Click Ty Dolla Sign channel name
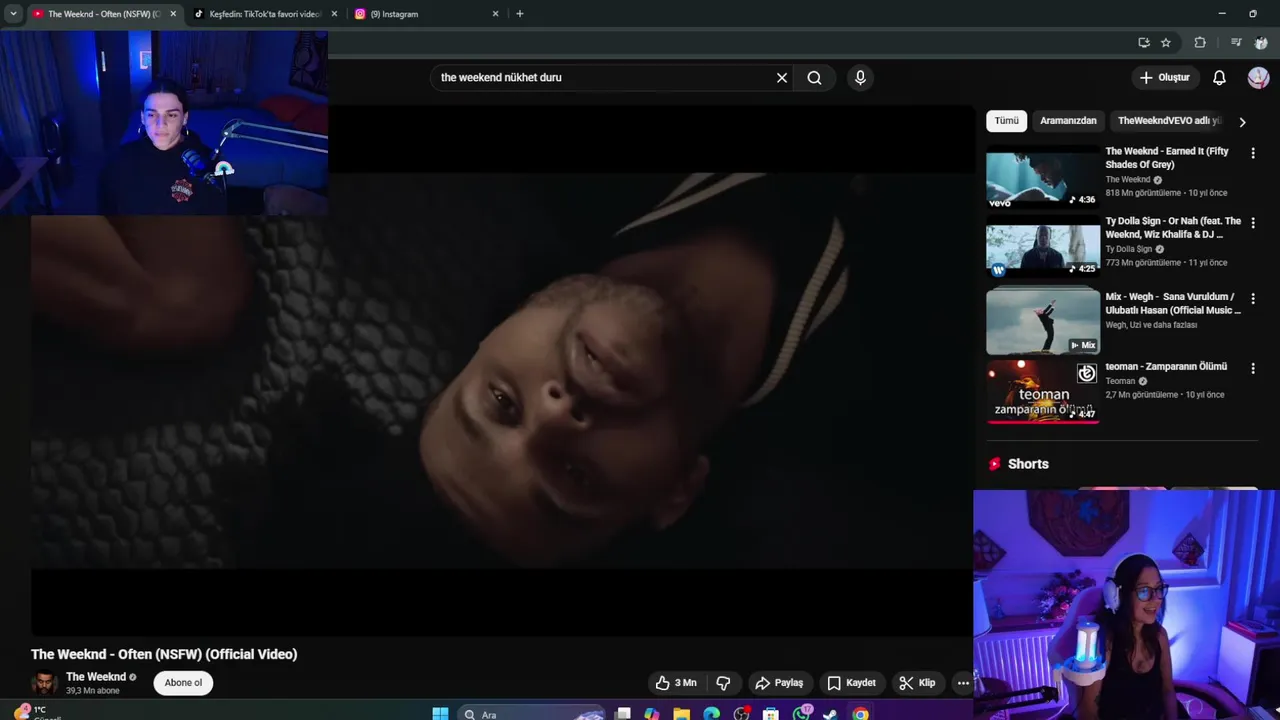 1129,249
